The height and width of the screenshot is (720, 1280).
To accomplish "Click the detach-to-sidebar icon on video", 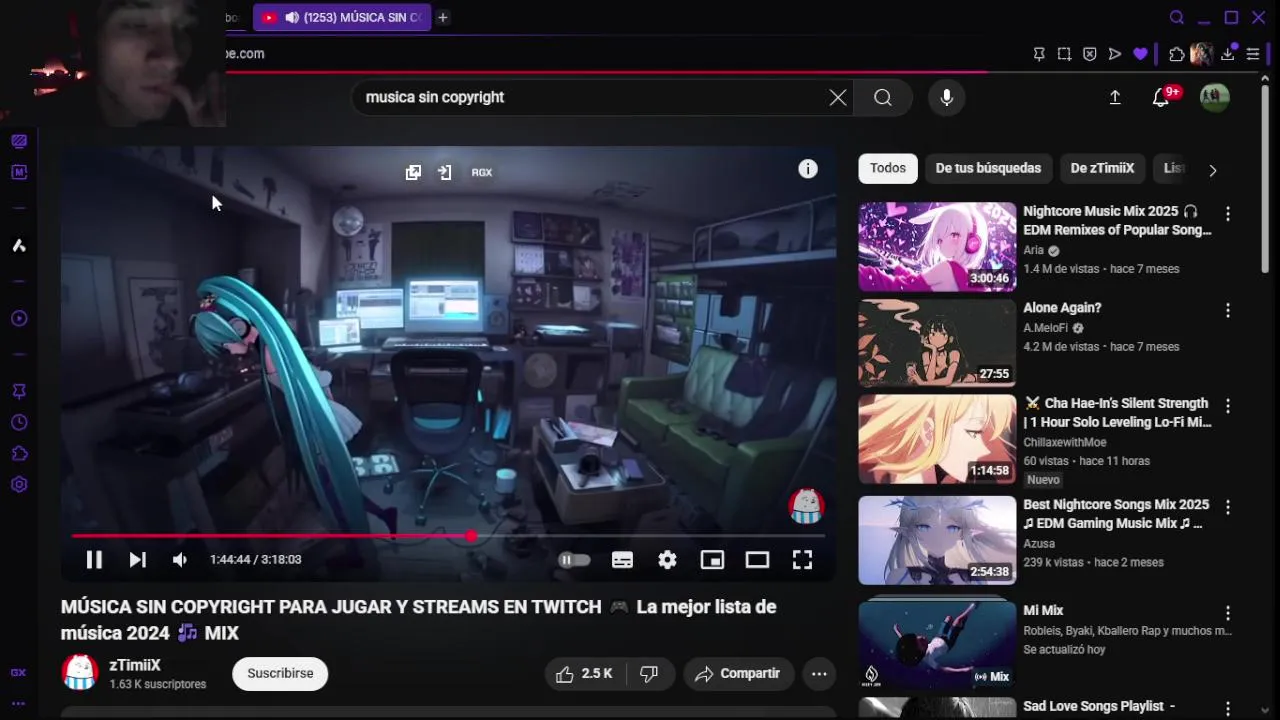I will [445, 172].
